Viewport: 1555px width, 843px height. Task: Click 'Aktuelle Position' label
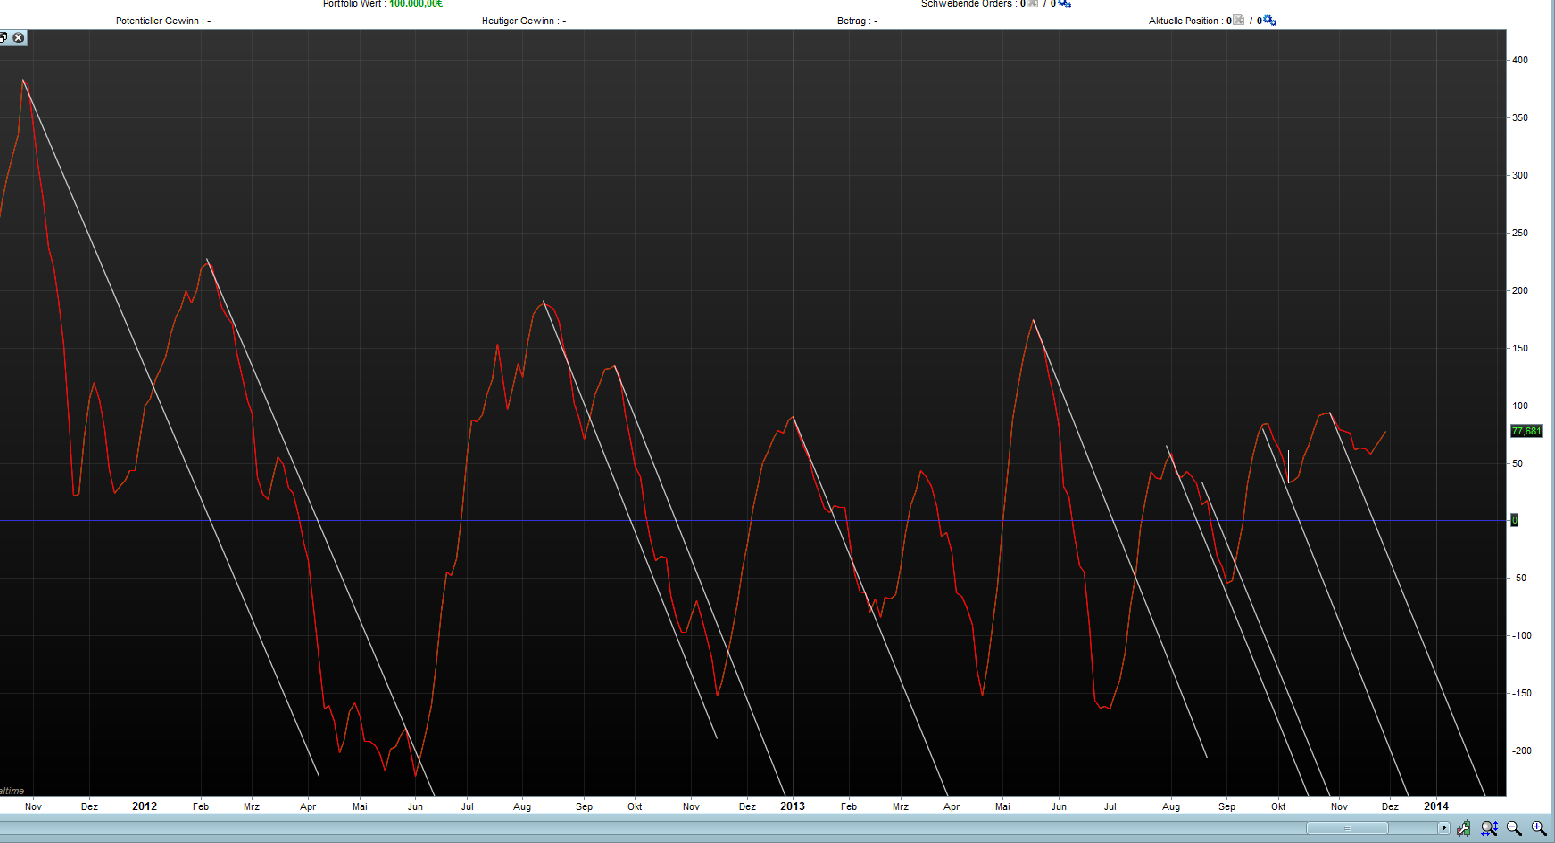click(x=1184, y=20)
